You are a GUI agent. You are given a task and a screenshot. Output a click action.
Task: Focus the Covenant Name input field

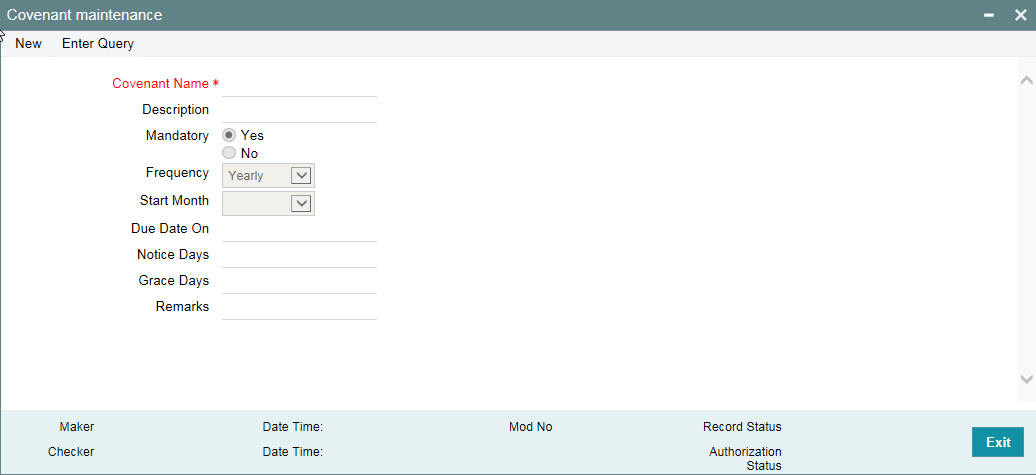[299, 85]
